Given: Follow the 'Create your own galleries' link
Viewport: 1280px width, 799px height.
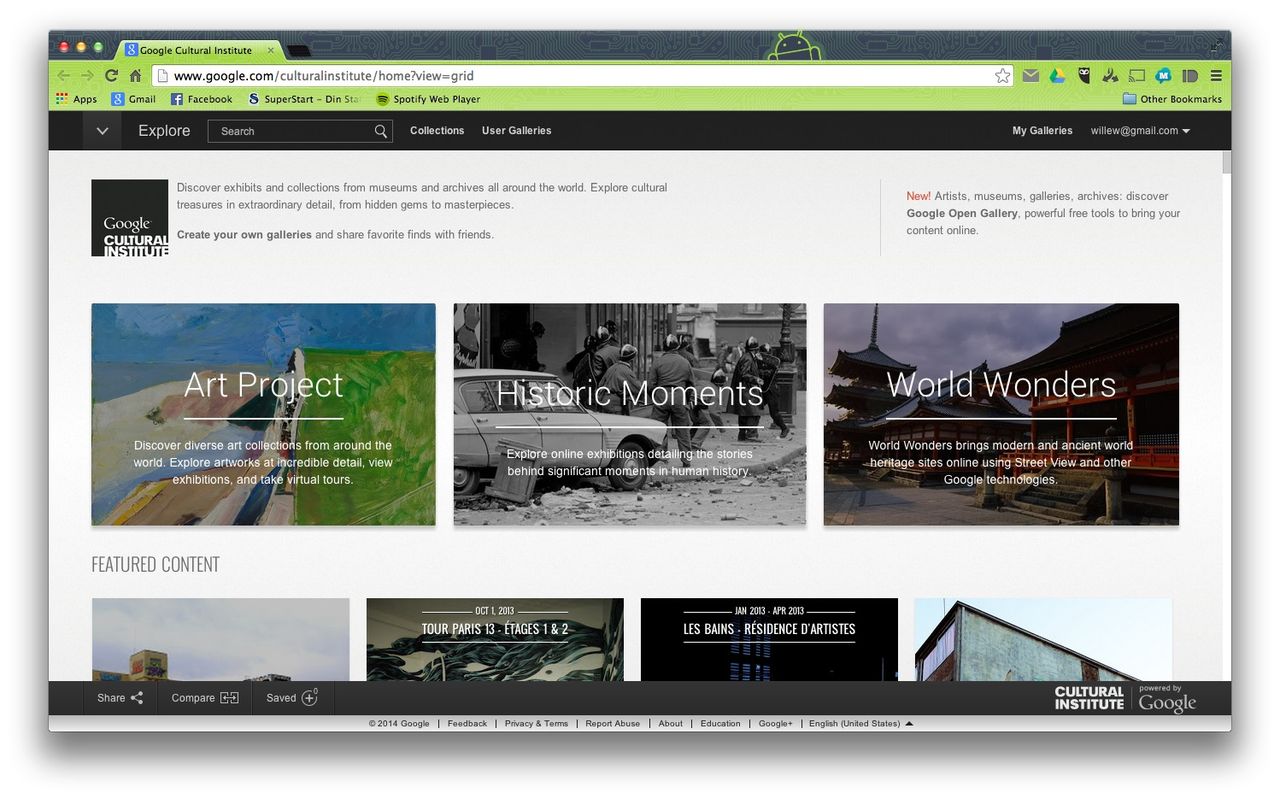Looking at the screenshot, I should (244, 235).
